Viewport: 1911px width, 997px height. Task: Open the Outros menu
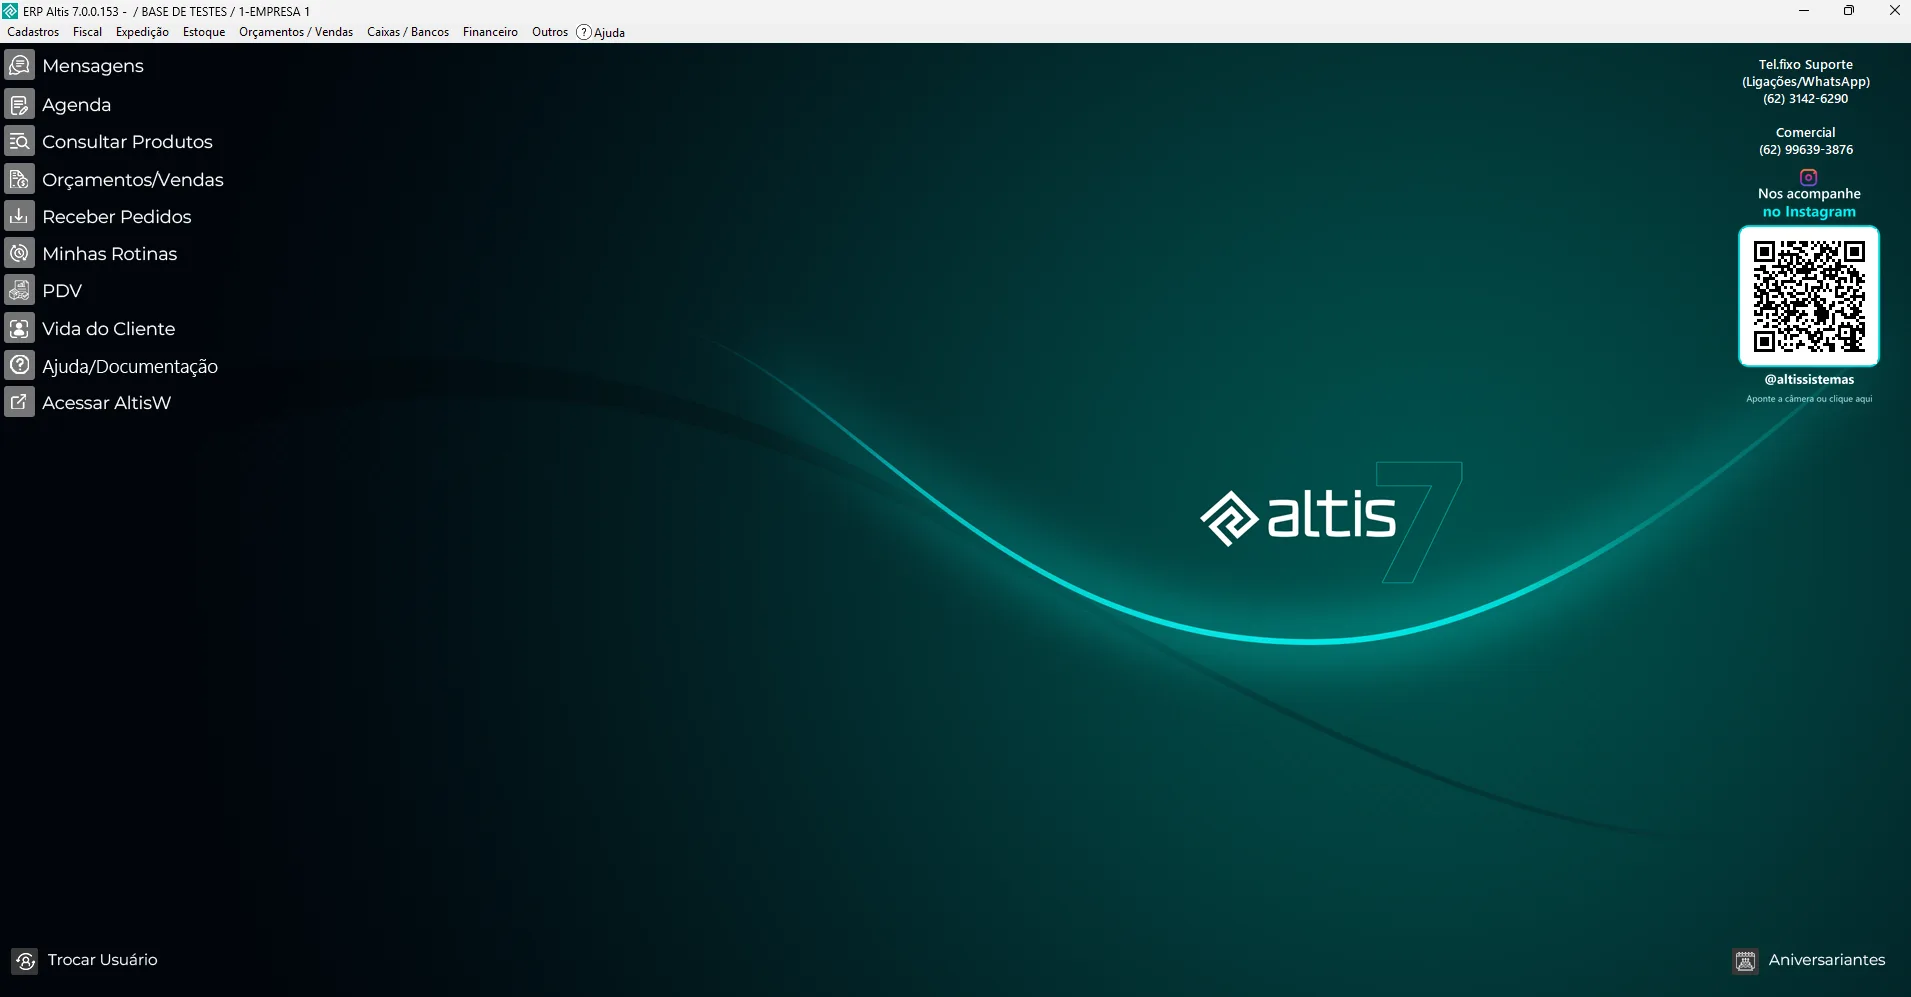point(550,32)
